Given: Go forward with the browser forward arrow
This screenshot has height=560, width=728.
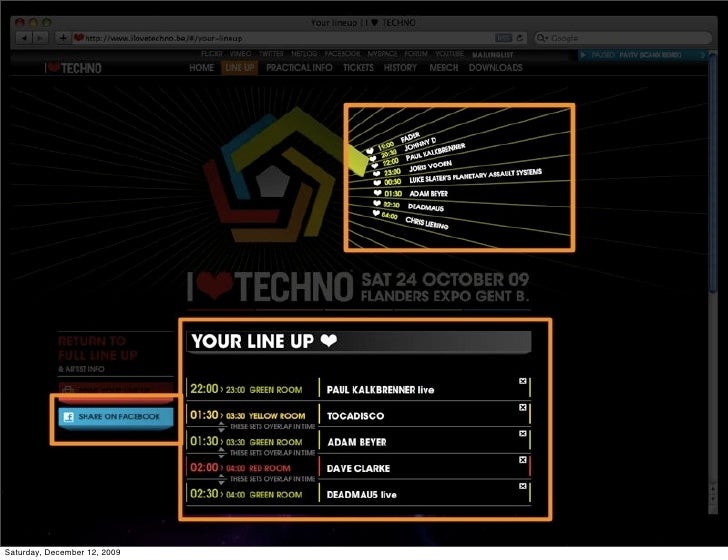Looking at the screenshot, I should pos(40,38).
